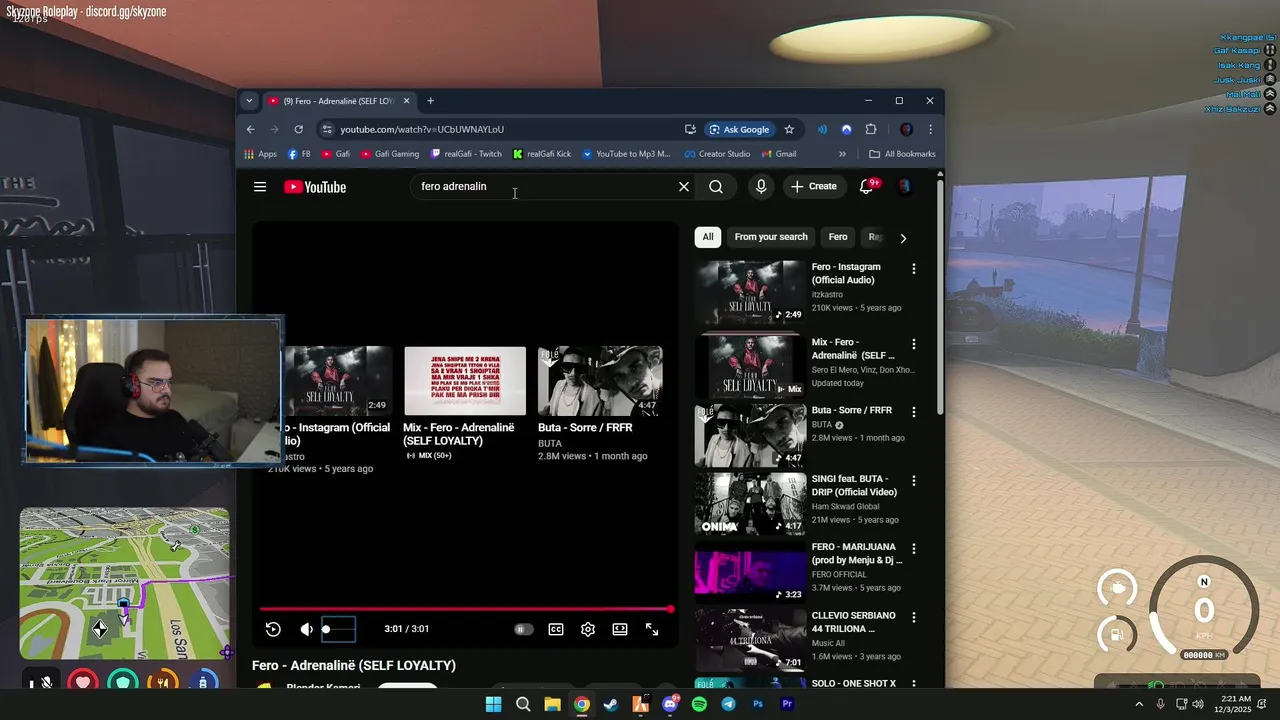Toggle closed captions (CC) on the player
This screenshot has height=720, width=1280.
click(556, 629)
